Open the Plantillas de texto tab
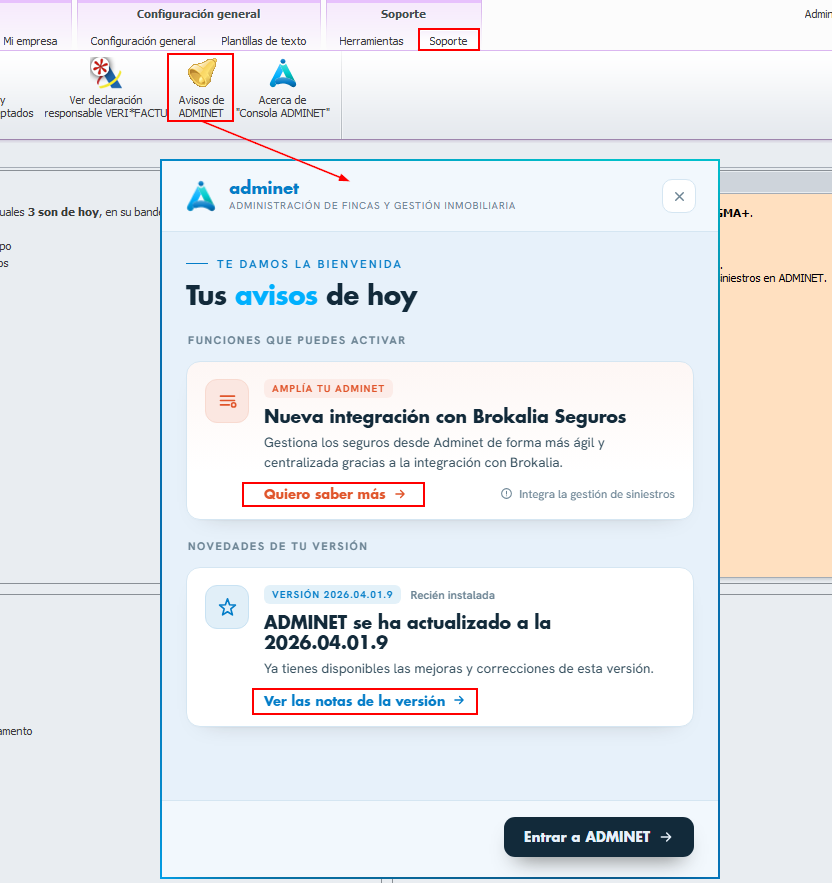Screen dimensions: 832x883 pyautogui.click(x=264, y=41)
